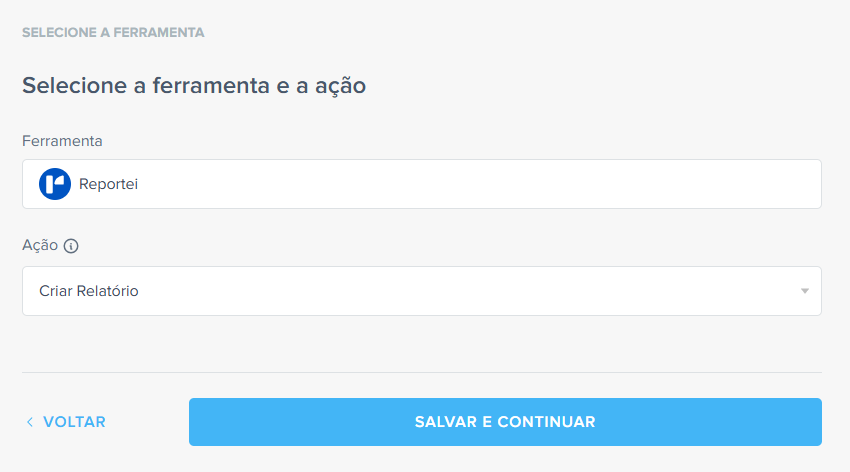Click the word CONTINUAR on the blue button
850x472 pixels.
click(546, 422)
